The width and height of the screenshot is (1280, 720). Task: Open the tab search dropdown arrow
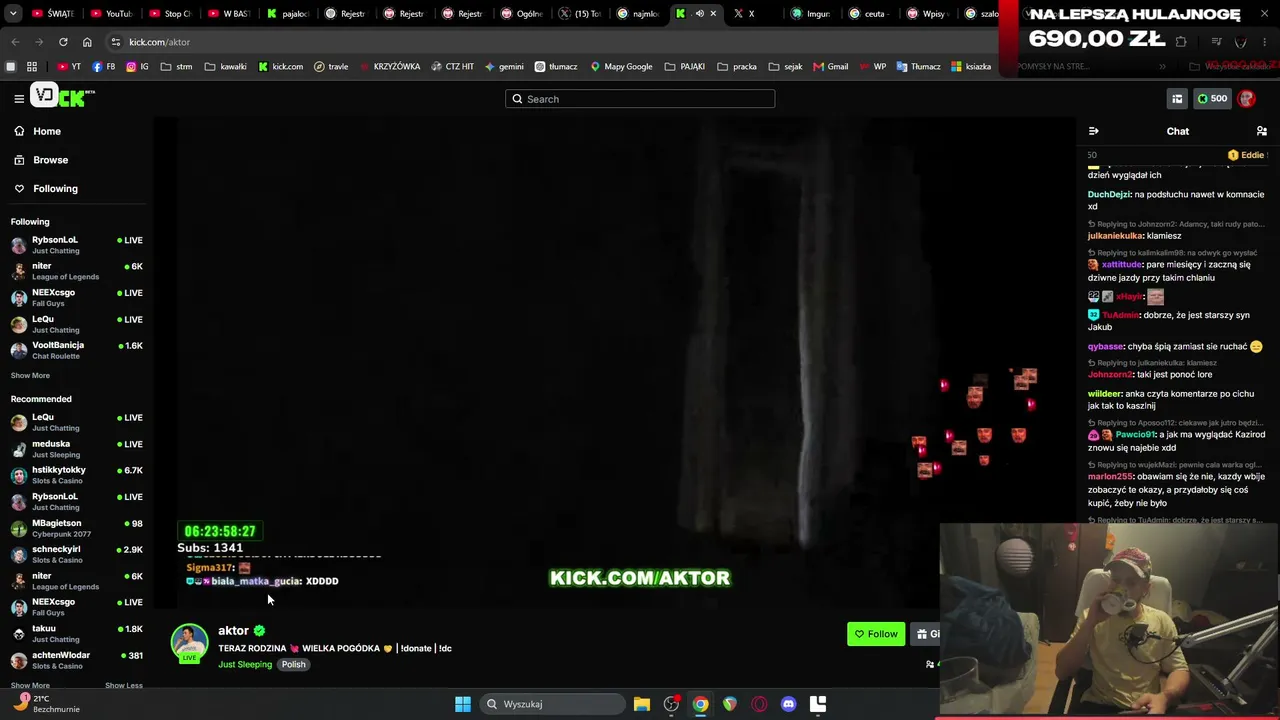click(x=13, y=14)
